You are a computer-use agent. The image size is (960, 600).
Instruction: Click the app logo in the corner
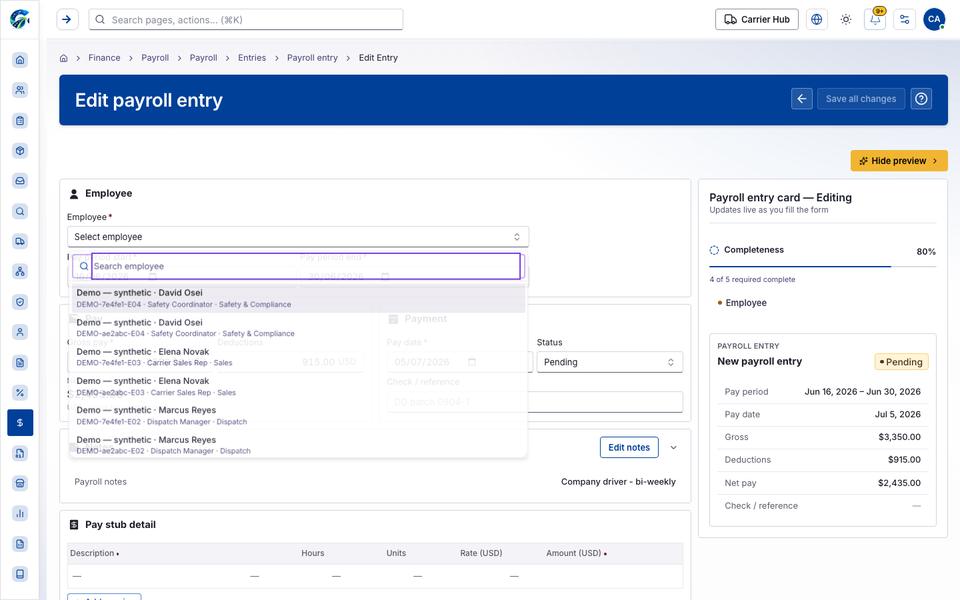coord(20,20)
